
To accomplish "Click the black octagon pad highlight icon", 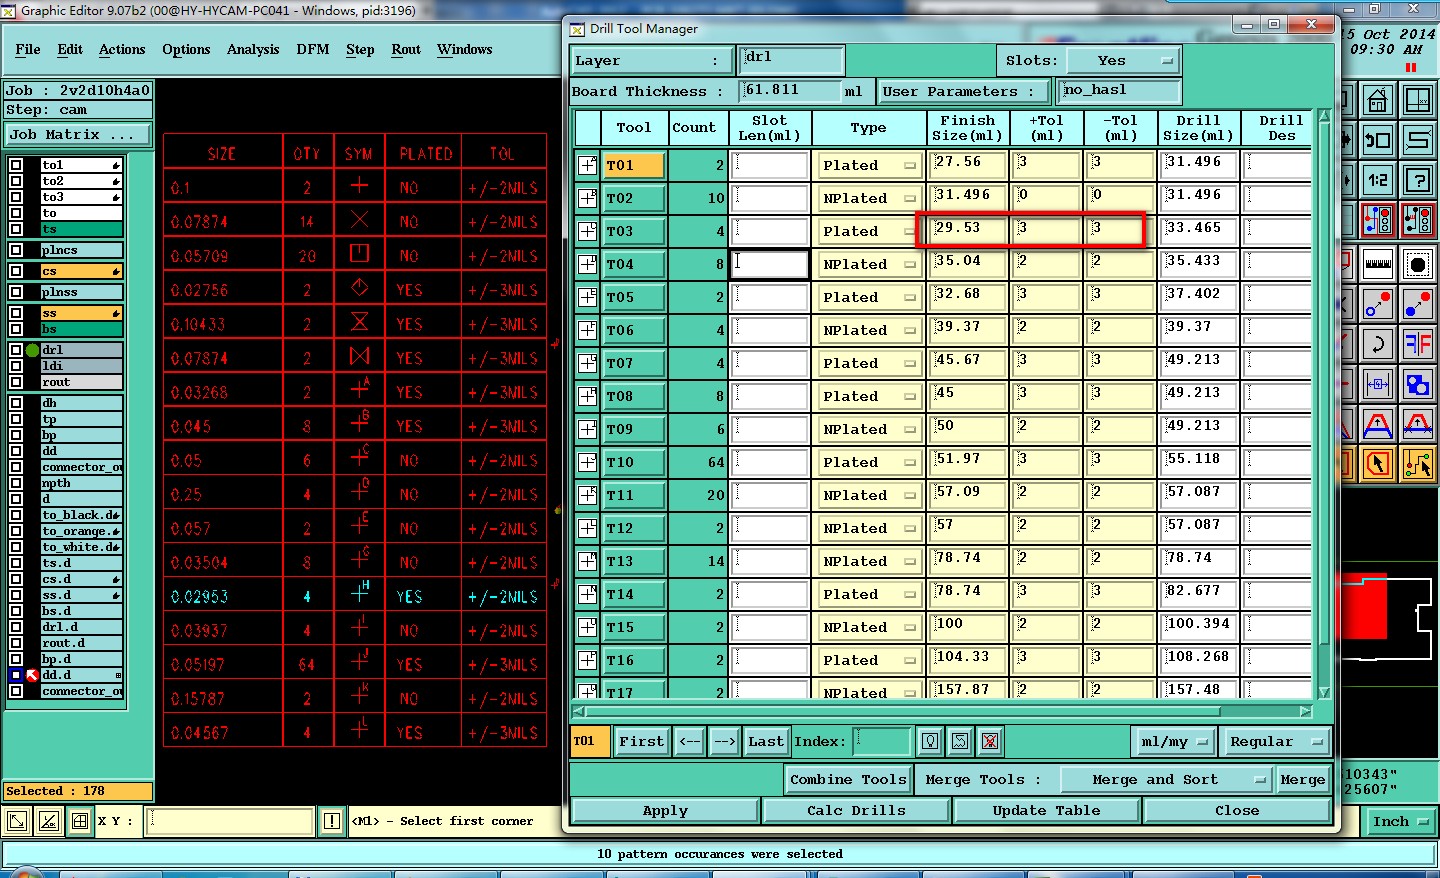I will click(x=1418, y=264).
